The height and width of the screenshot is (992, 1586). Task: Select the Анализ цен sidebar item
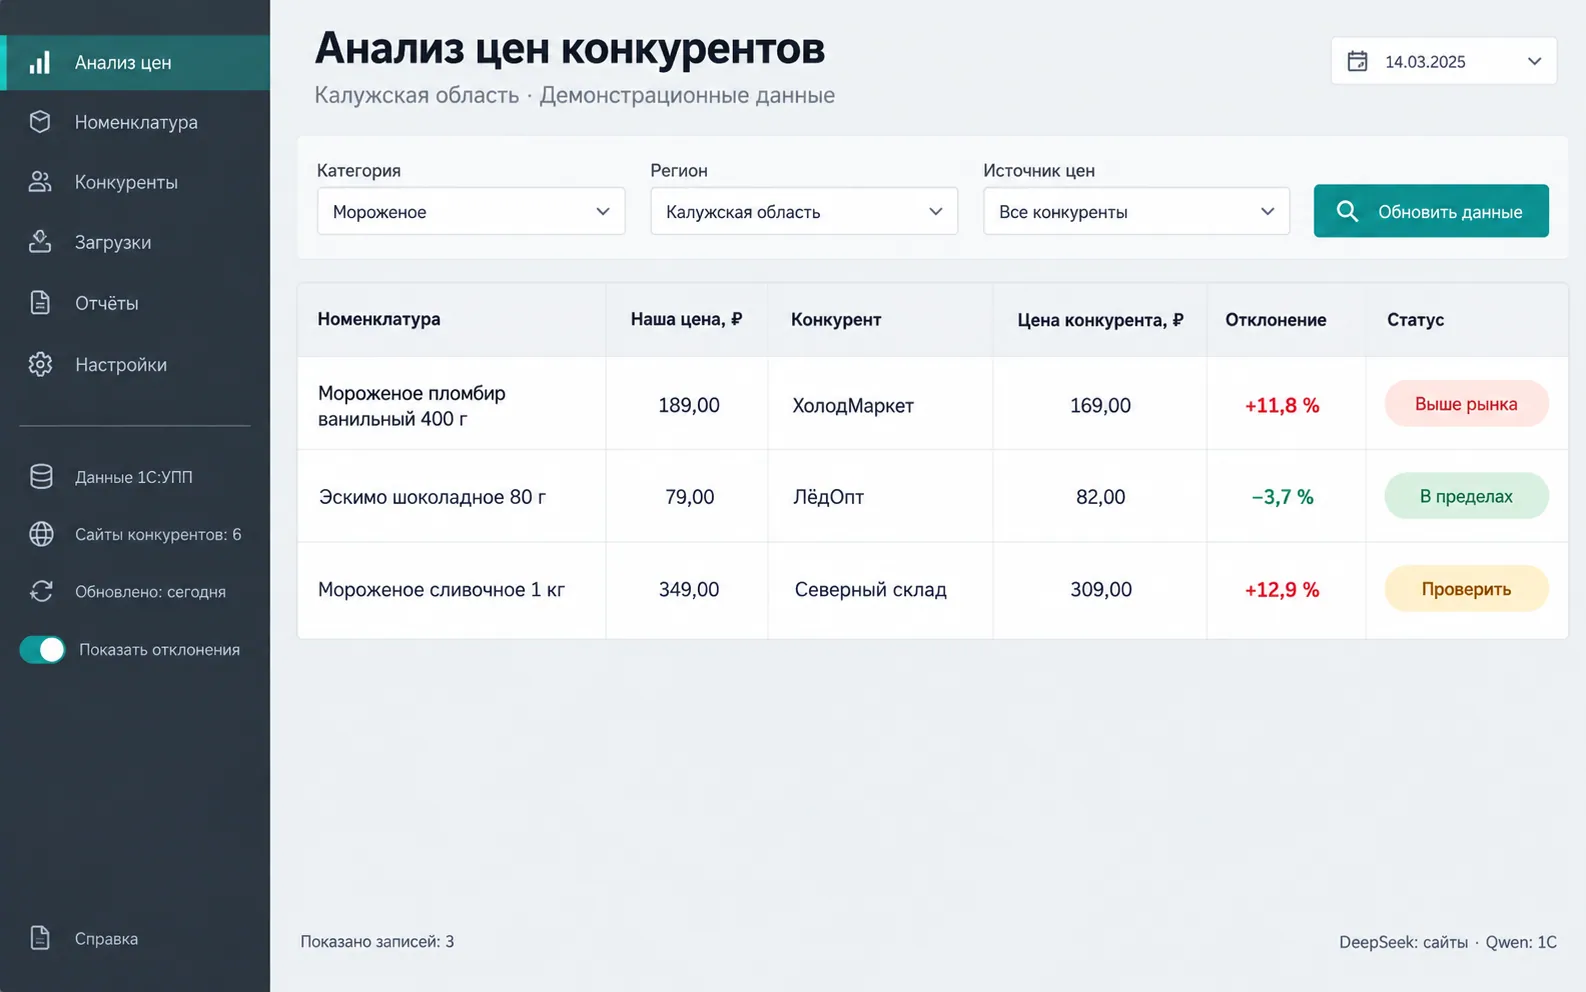point(135,63)
